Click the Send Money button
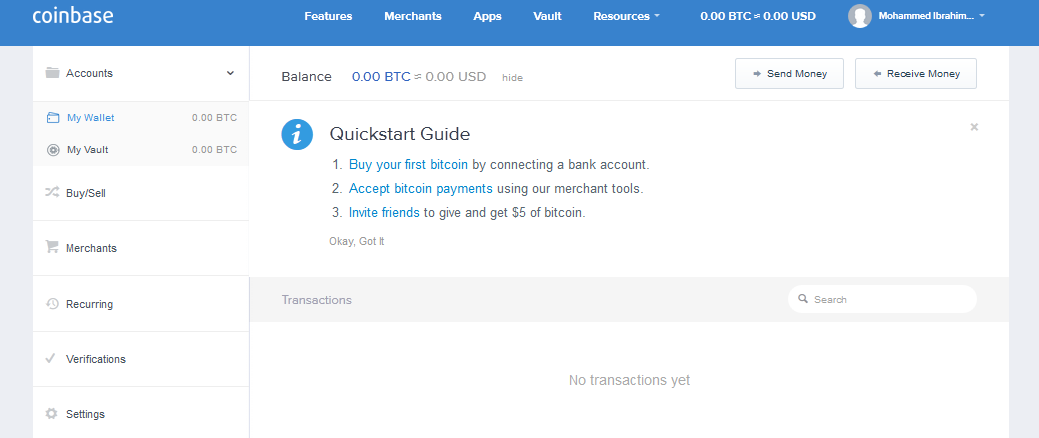Screen dimensions: 1039x438 [x=789, y=74]
